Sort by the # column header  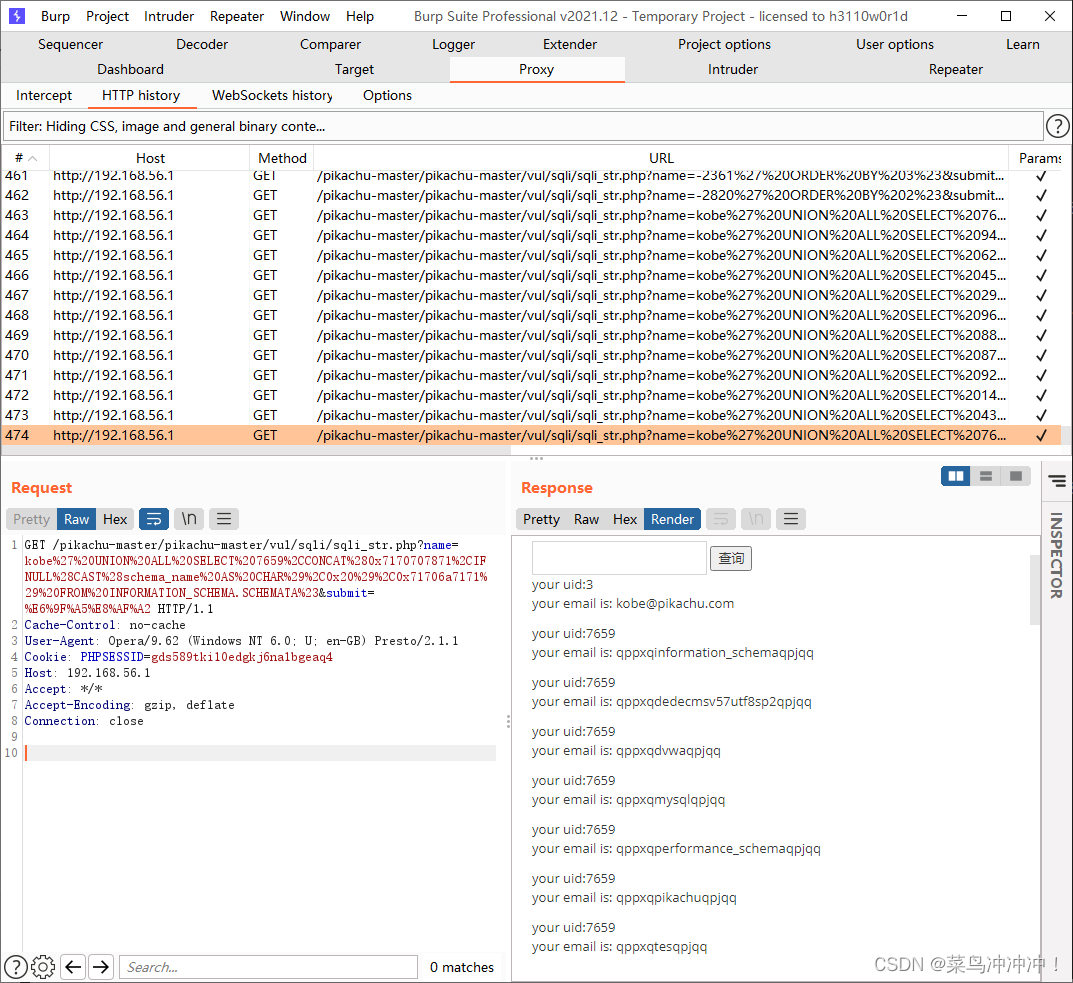pos(25,158)
